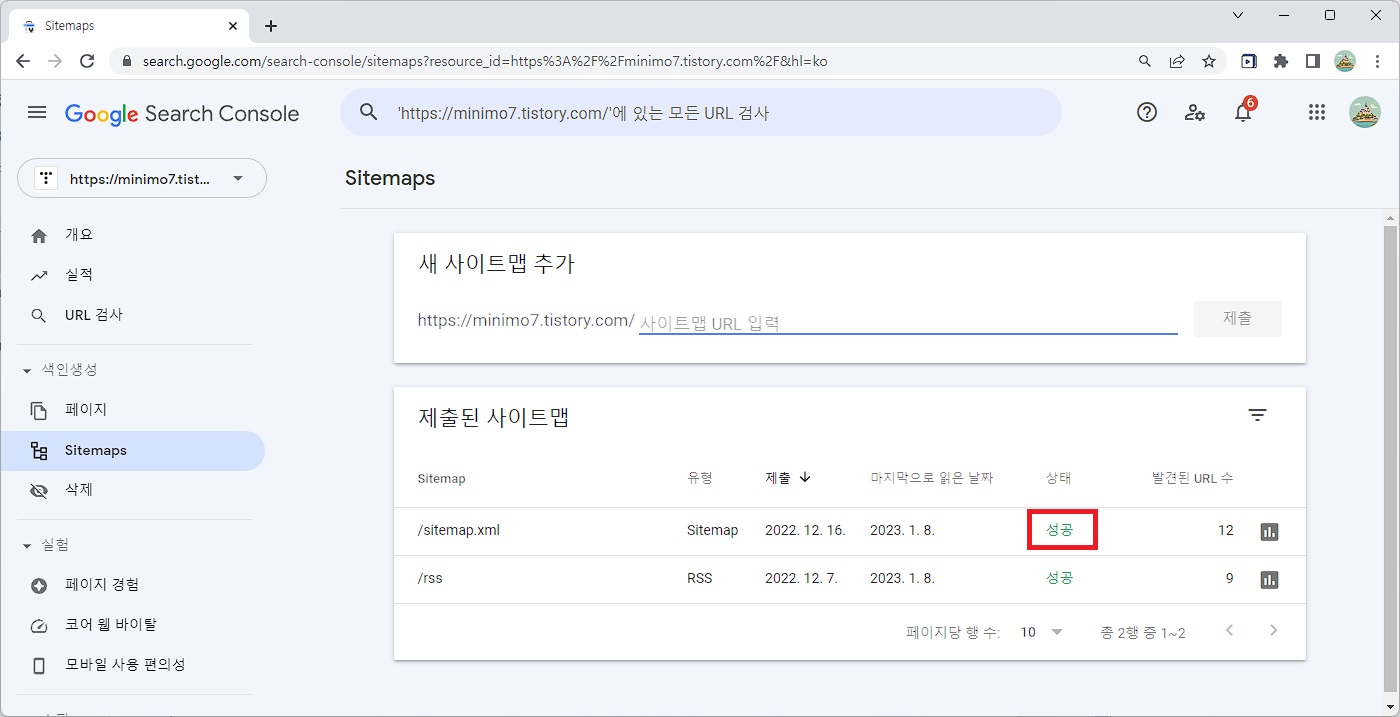Screen dimensions: 1400x717
Task: Open 개요 in the sidebar
Action: pyautogui.click(x=133, y=235)
